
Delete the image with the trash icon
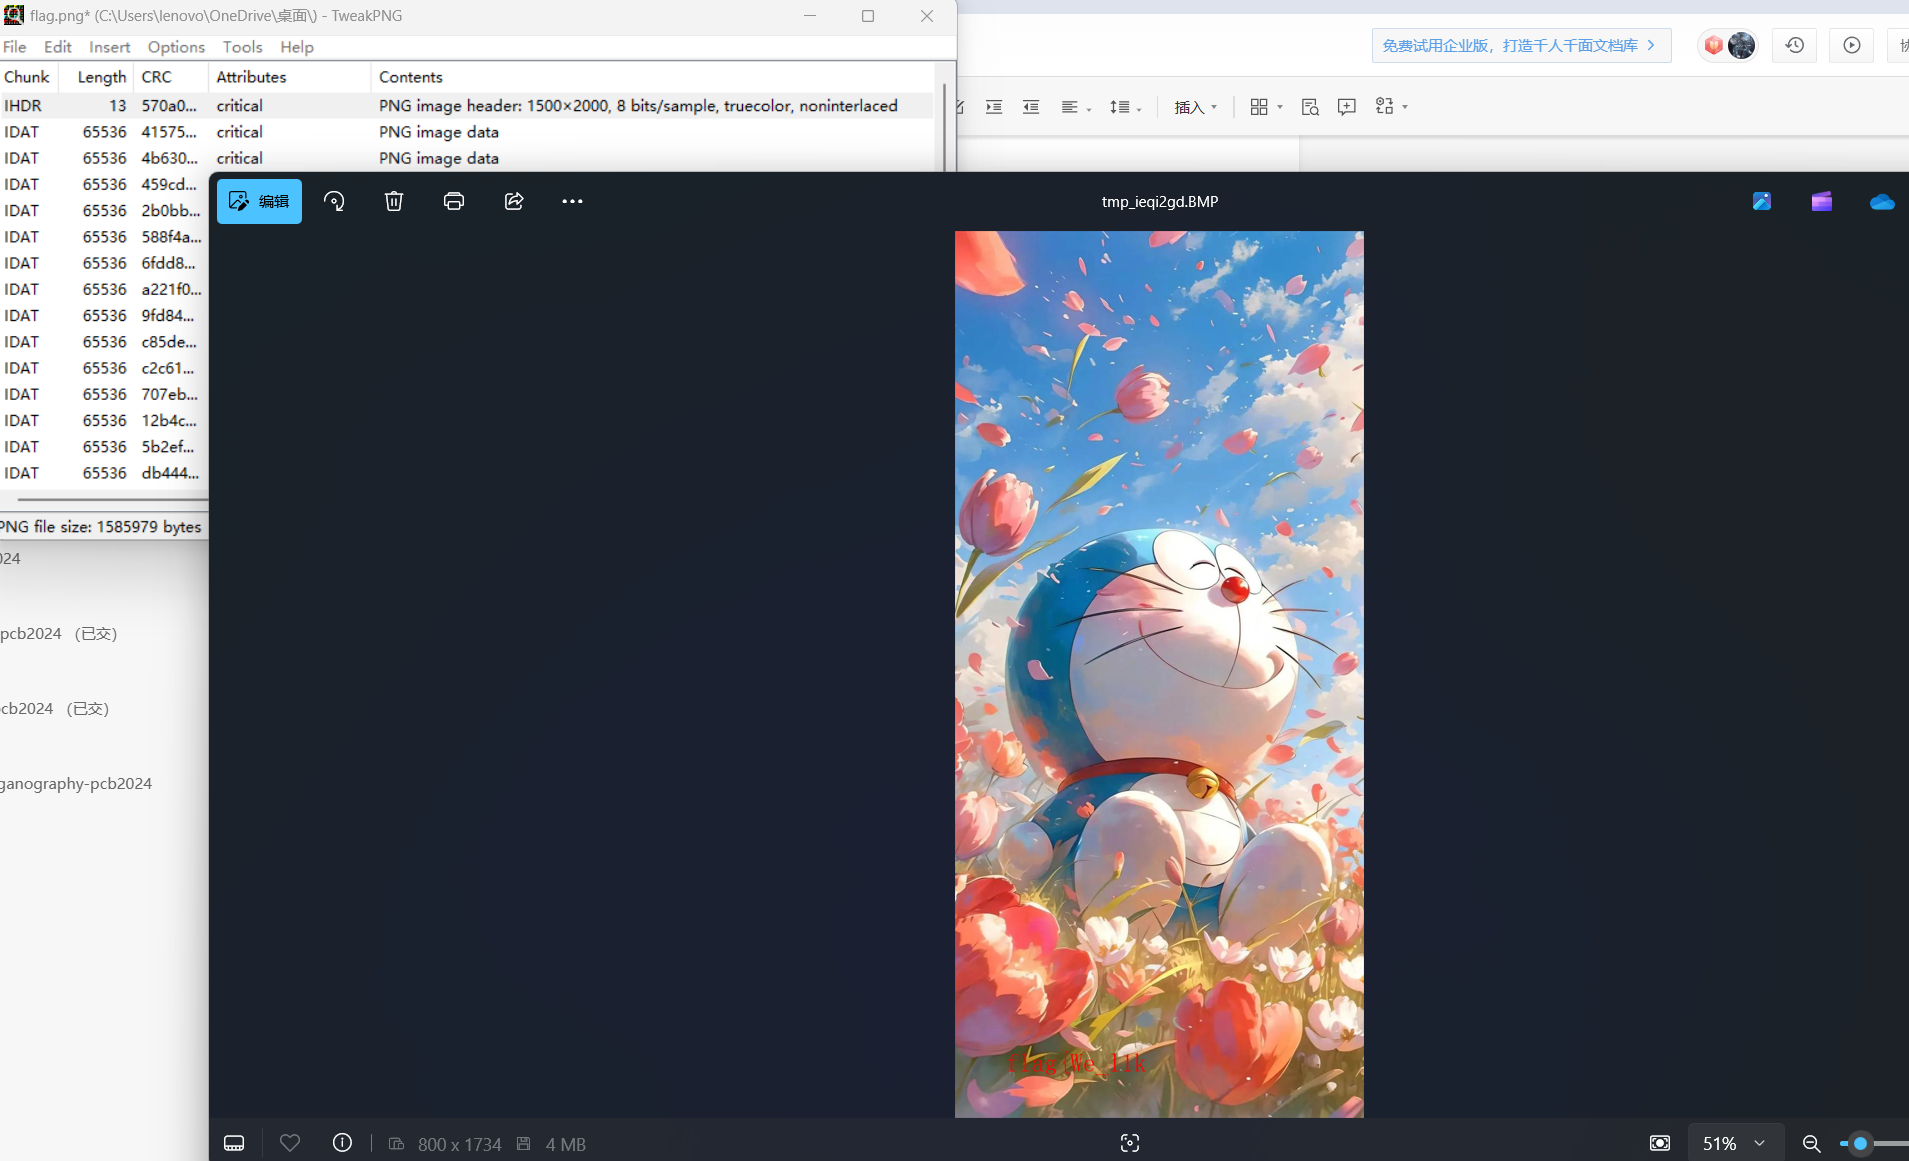coord(394,201)
